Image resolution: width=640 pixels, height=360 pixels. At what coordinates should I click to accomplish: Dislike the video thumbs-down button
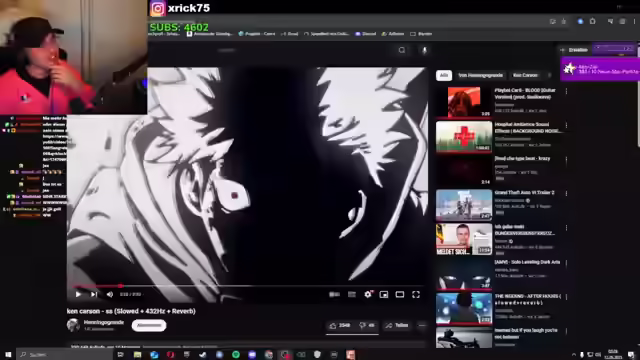point(367,325)
